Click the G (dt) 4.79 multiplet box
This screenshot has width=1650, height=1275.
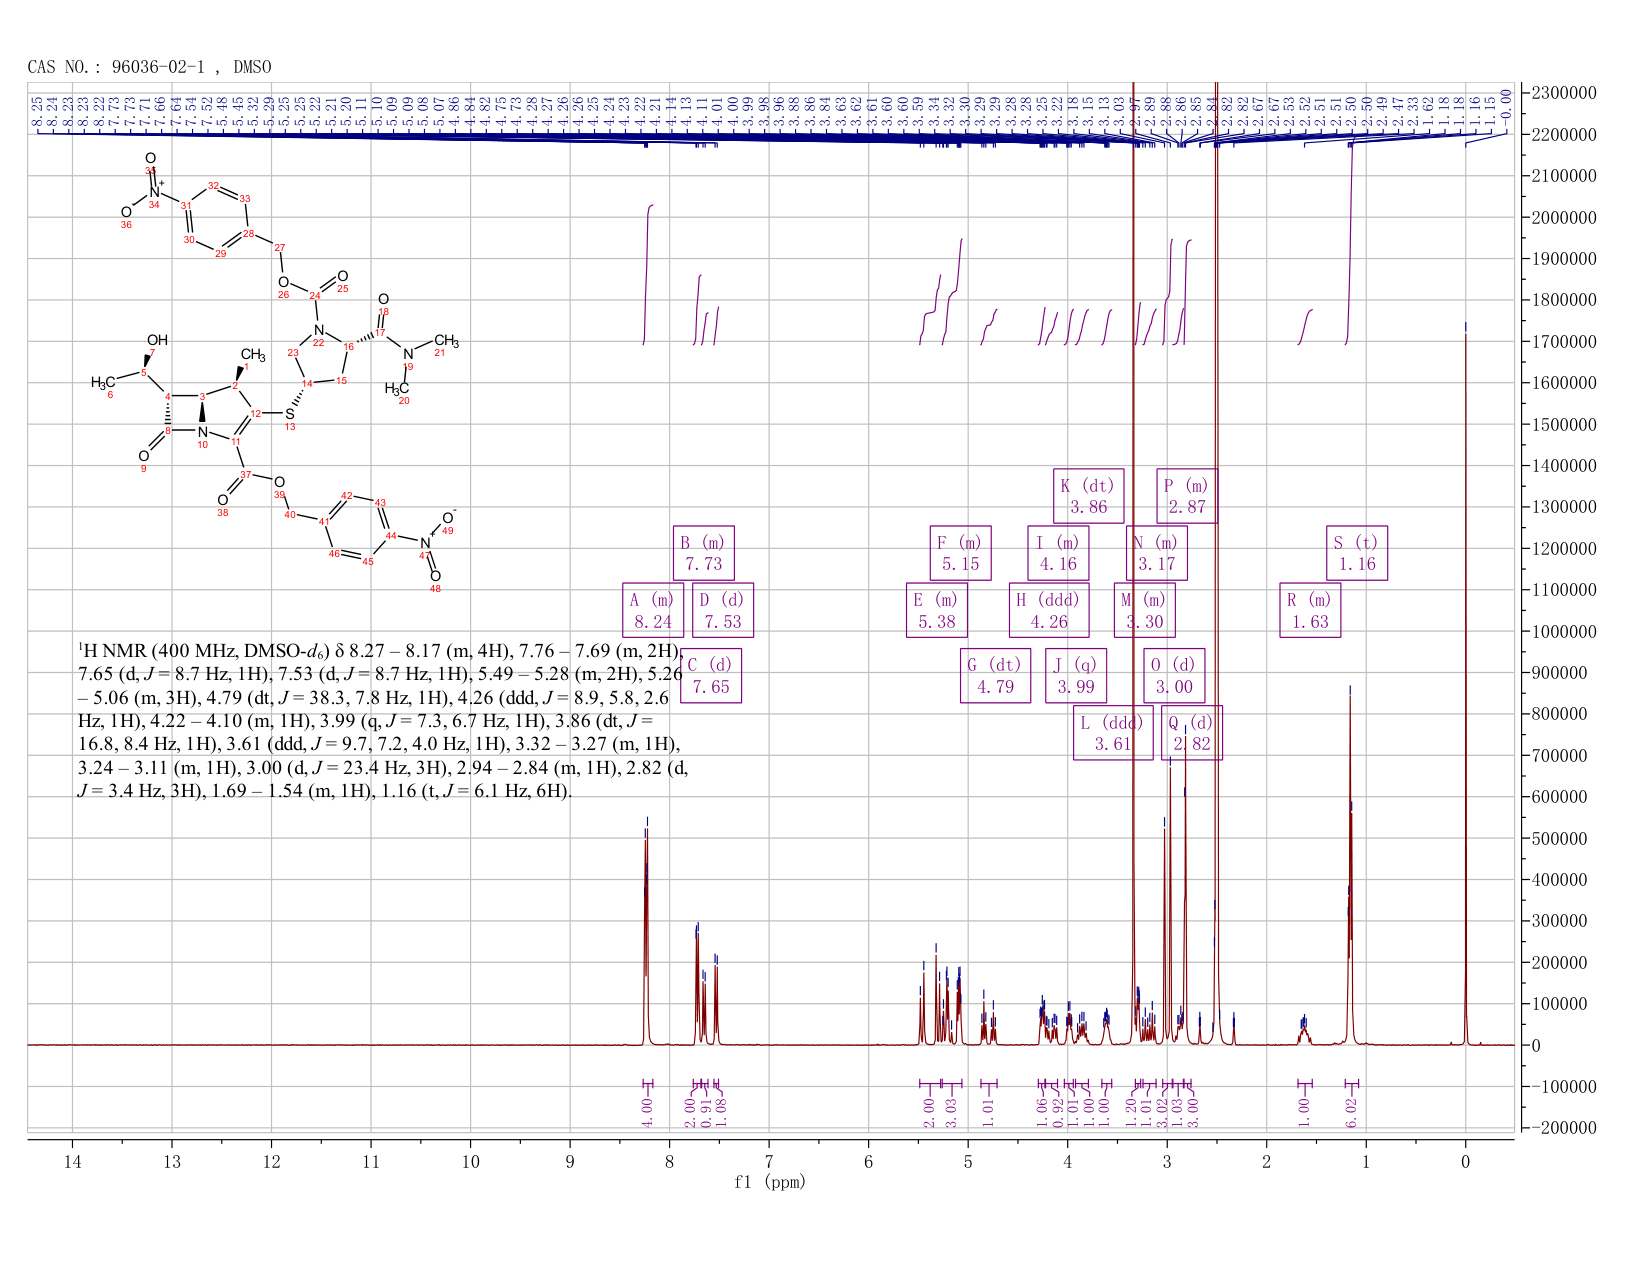(x=995, y=676)
